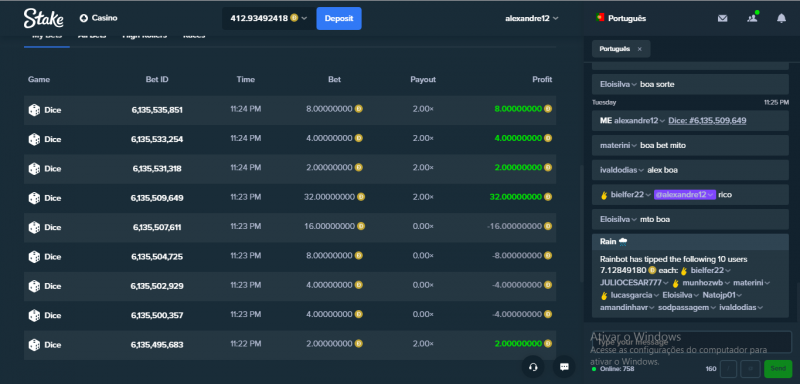Click coin icon beside -16.00000000 profit

[548, 226]
